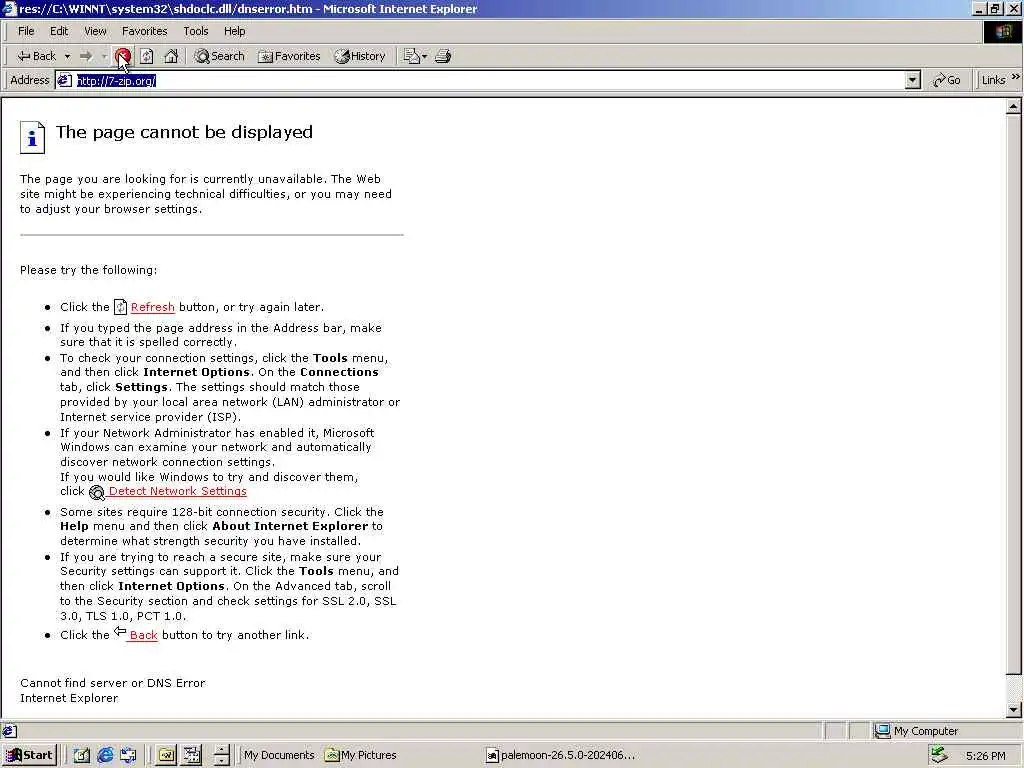Click the Forward arrow toolbar button

click(86, 56)
